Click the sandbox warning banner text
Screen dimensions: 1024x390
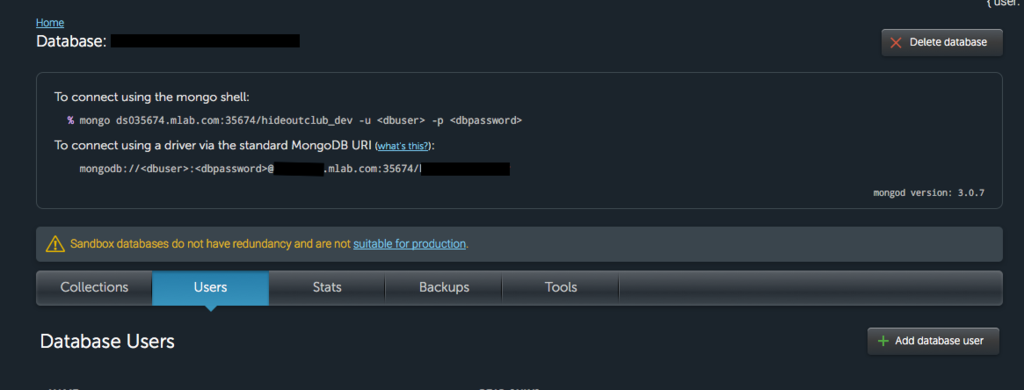tap(270, 244)
